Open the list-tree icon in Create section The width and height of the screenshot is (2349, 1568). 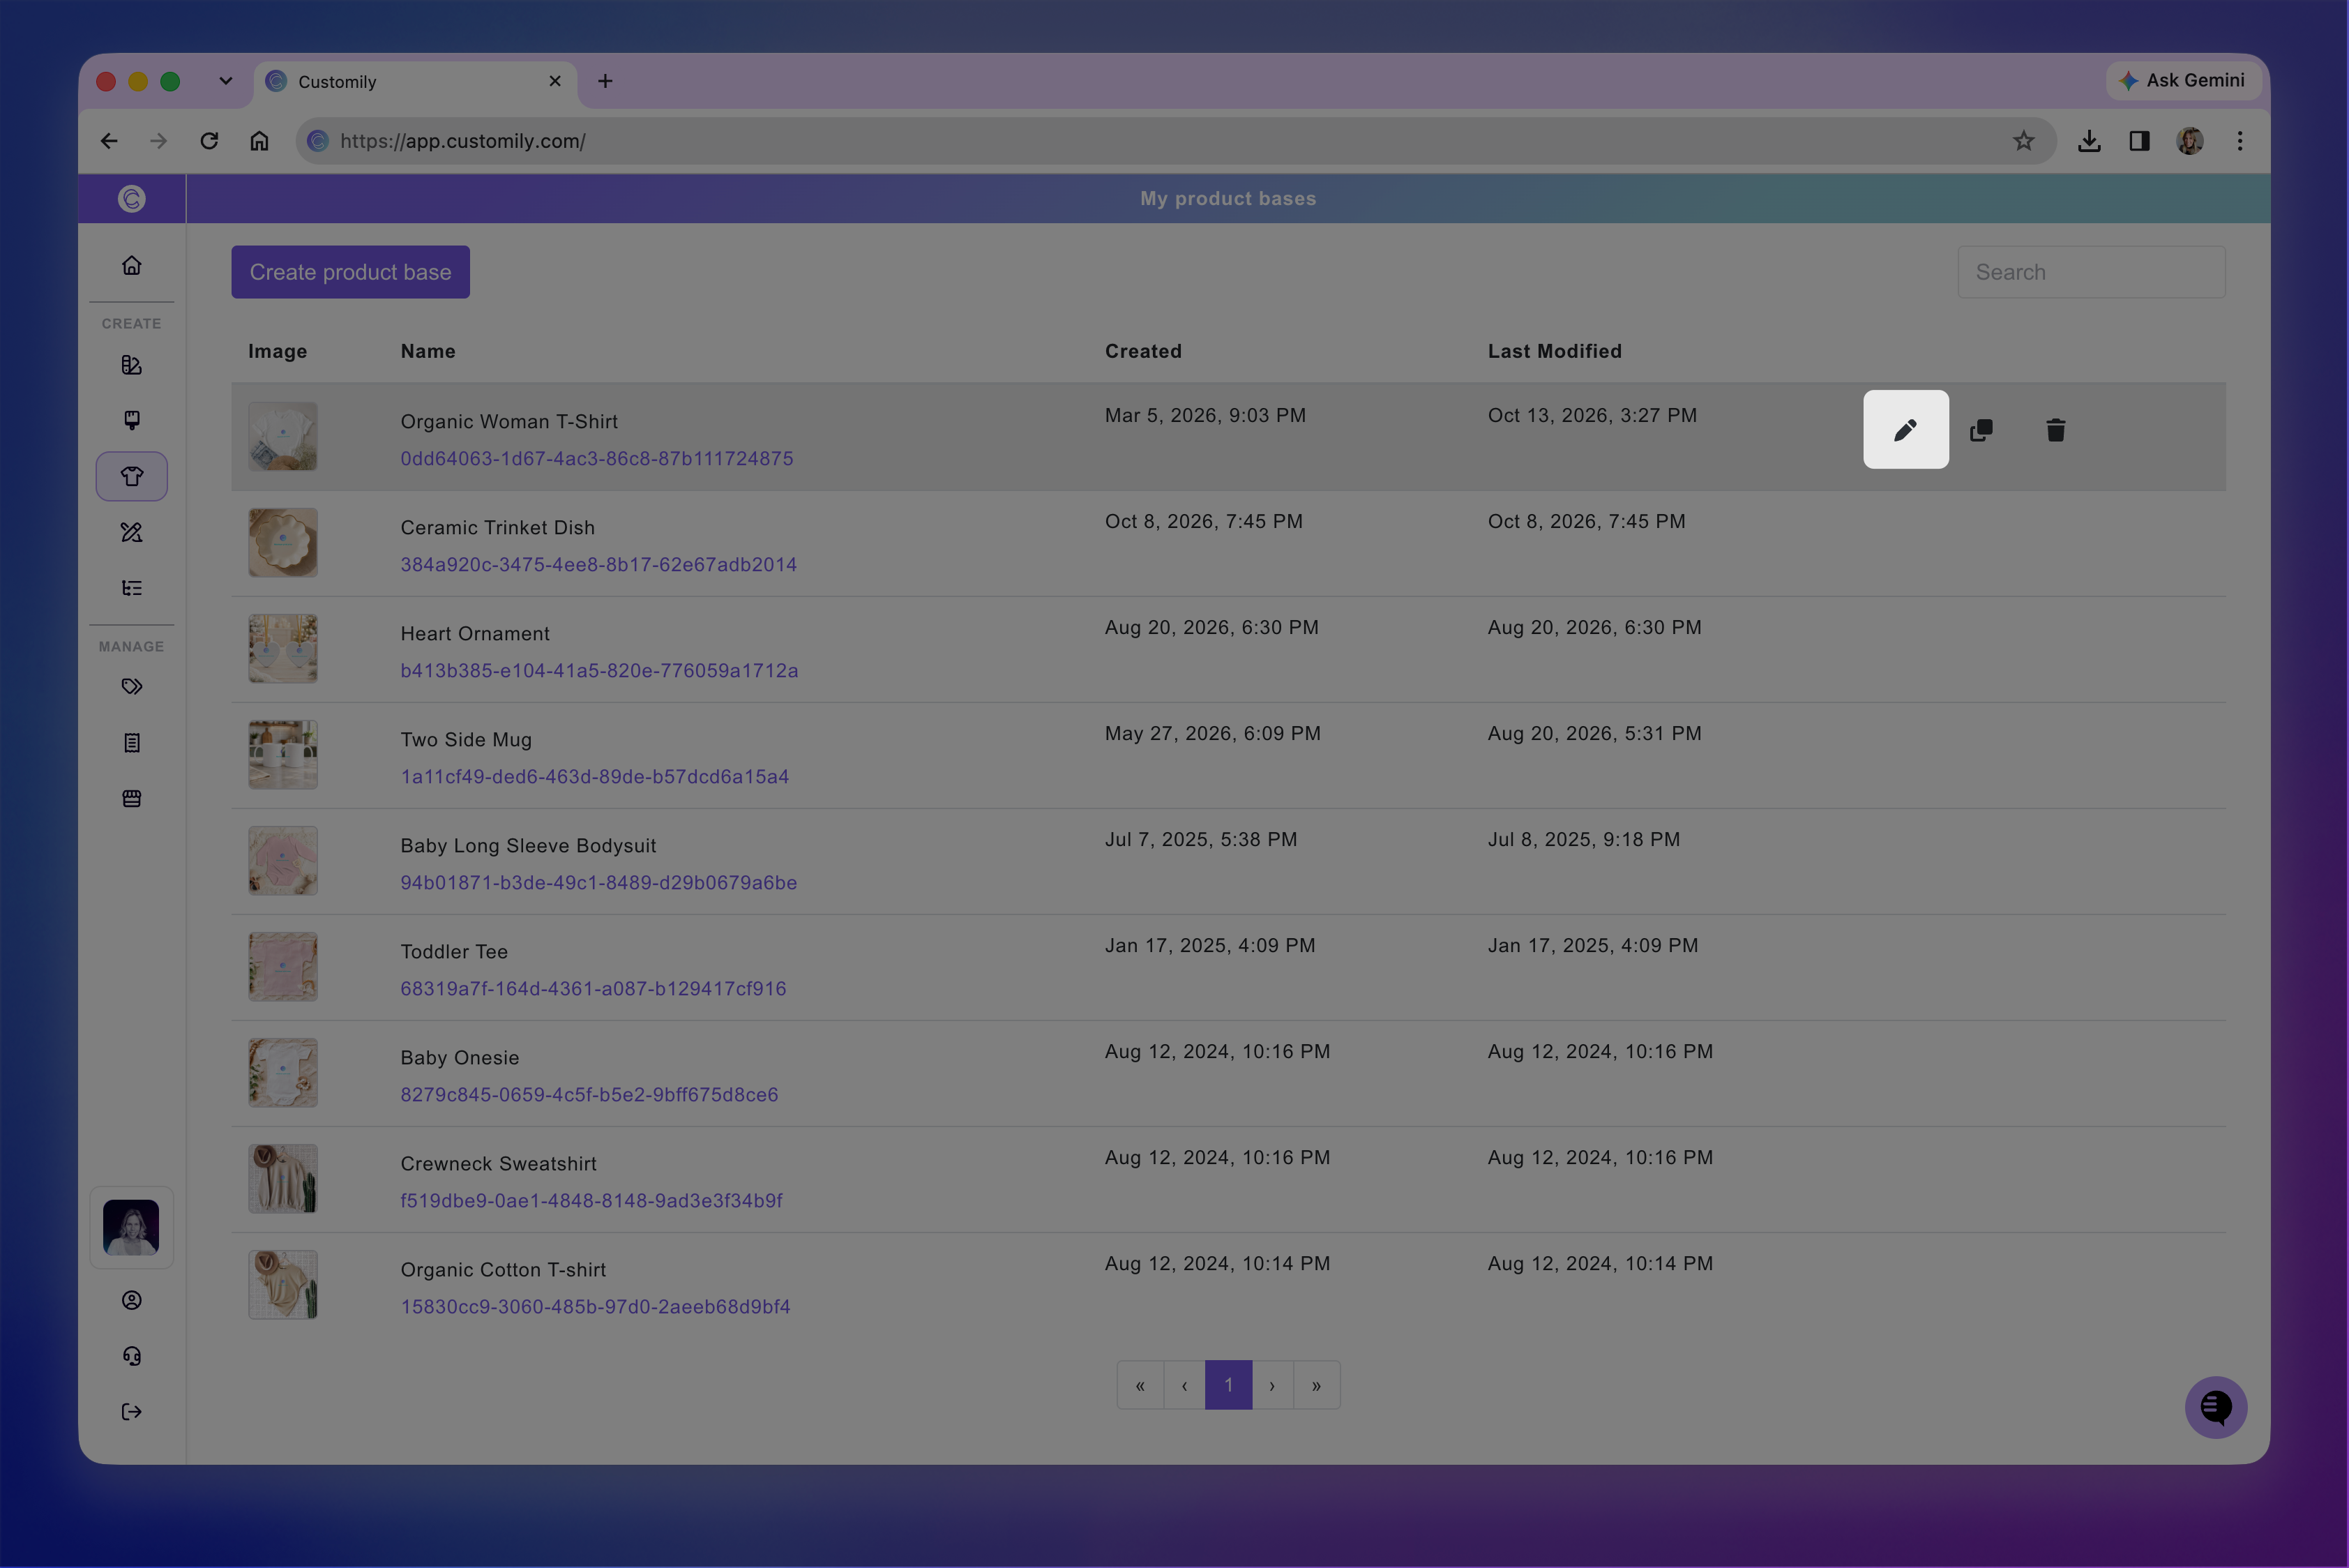[132, 588]
